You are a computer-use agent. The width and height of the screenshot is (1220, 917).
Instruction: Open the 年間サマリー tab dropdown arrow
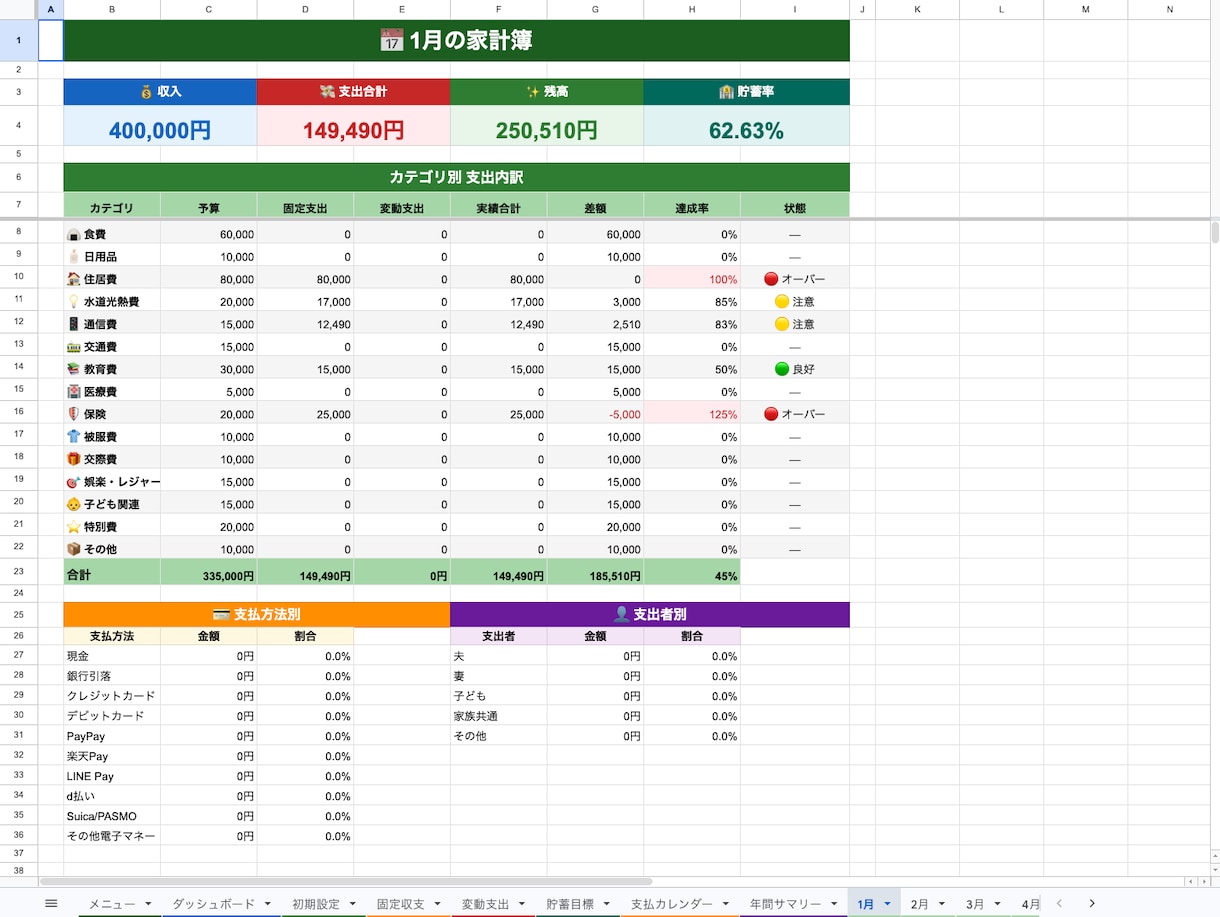point(834,904)
